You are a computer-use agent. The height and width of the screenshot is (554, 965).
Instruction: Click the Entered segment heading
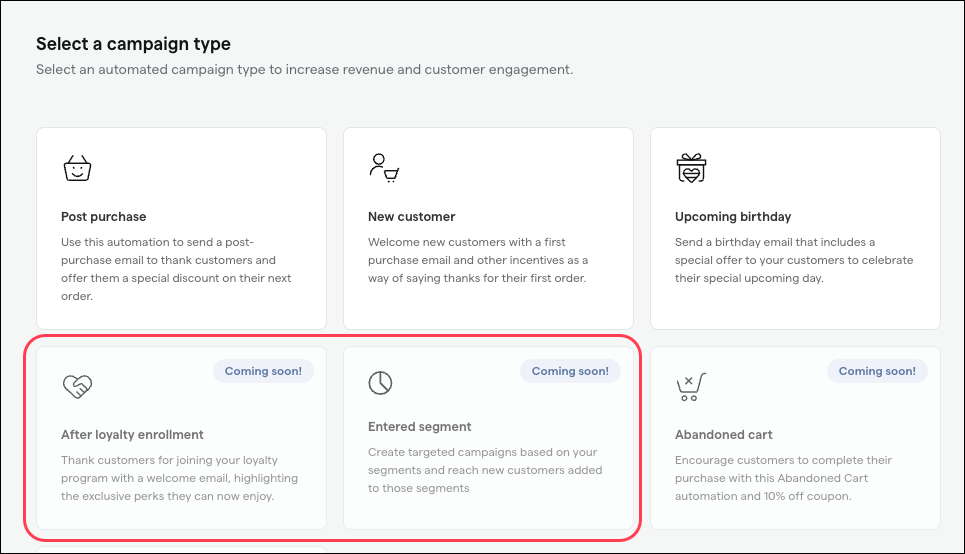(420, 427)
